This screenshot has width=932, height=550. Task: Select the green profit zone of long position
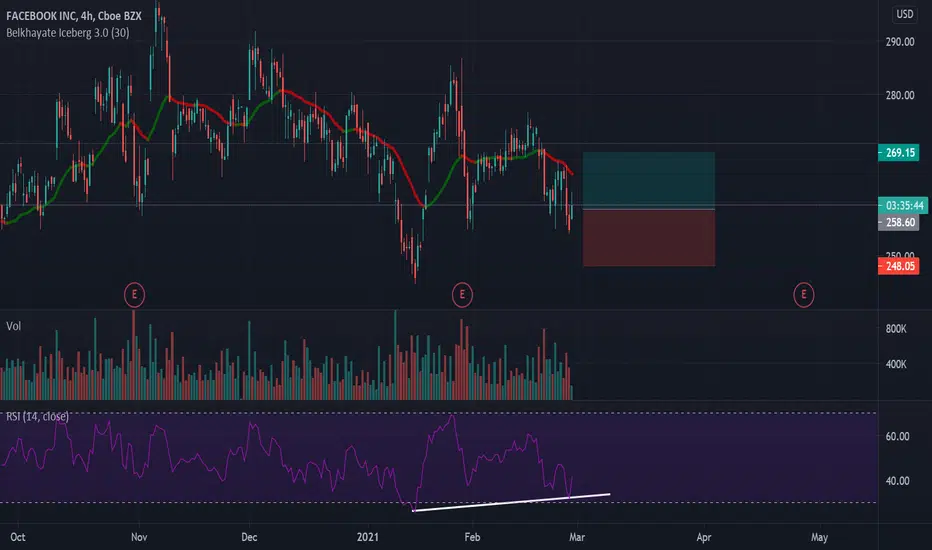648,181
